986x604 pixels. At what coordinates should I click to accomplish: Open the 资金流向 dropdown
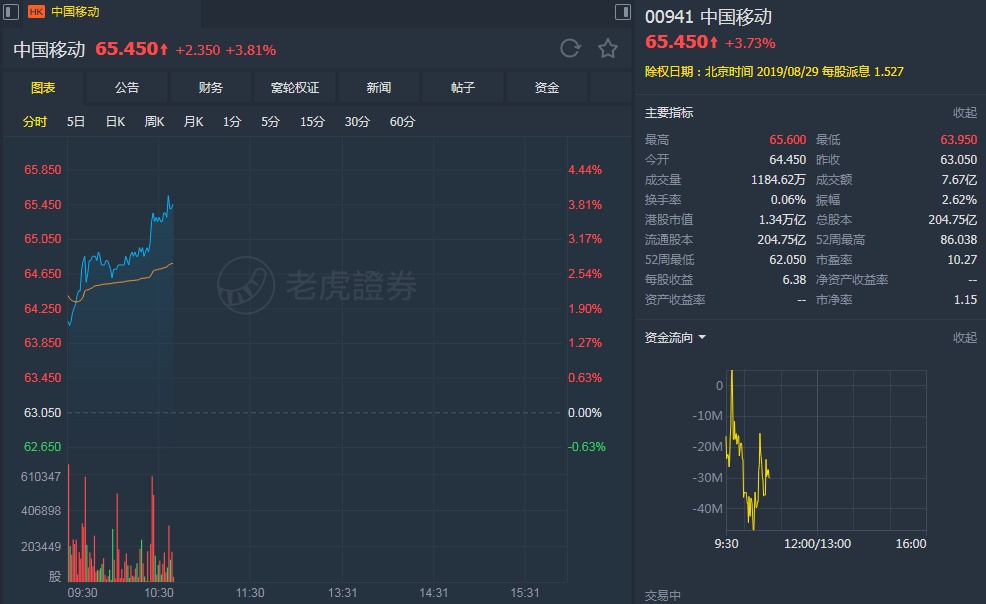tap(702, 338)
